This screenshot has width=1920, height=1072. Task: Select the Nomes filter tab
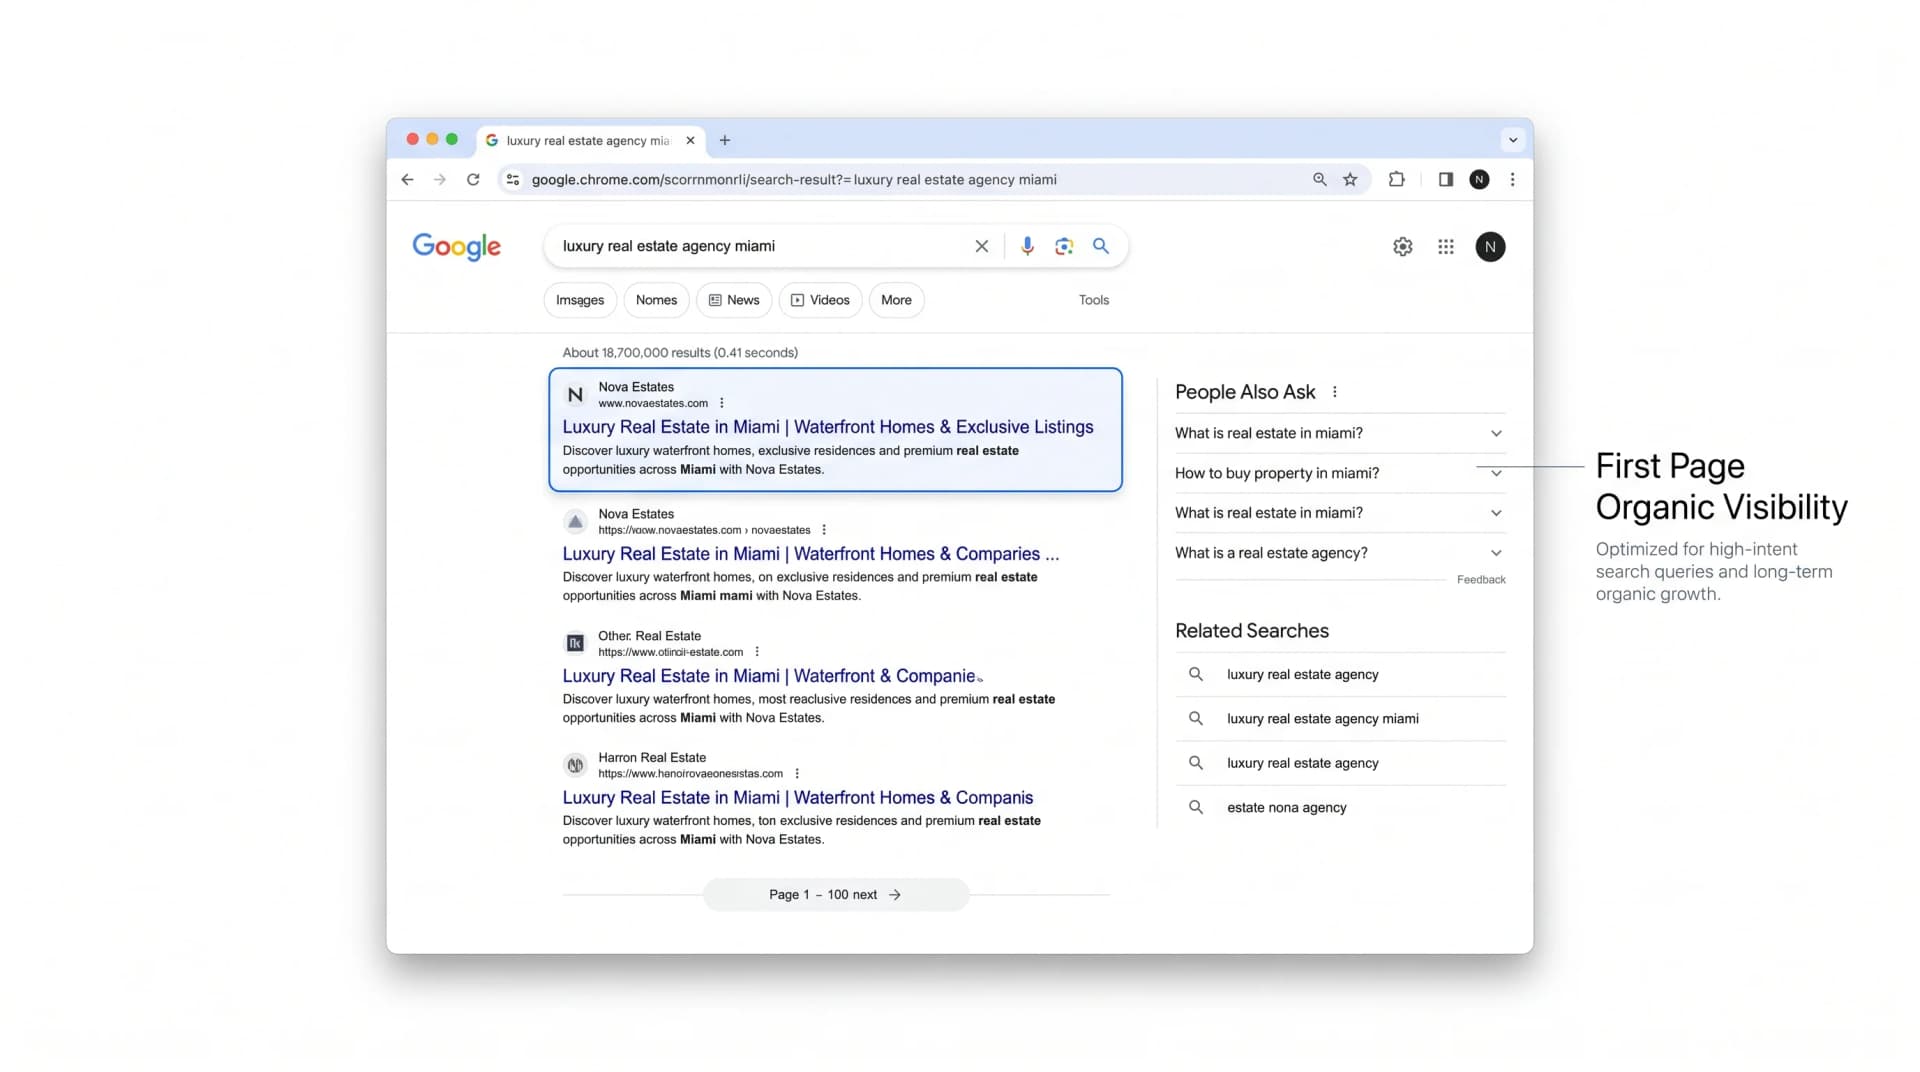pos(656,300)
